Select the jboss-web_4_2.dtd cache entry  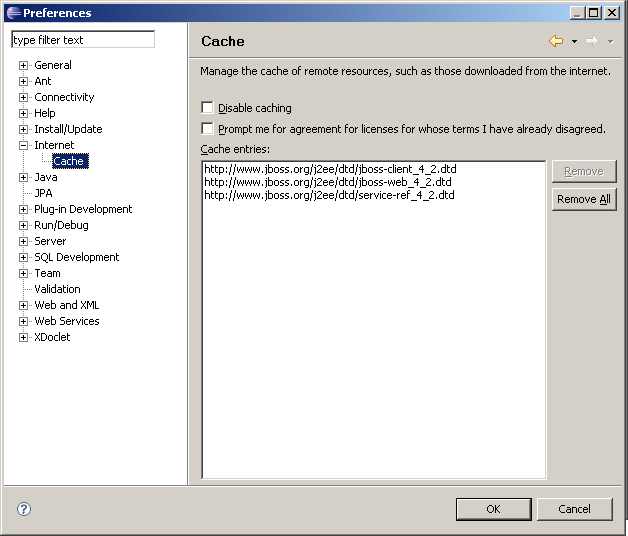pyautogui.click(x=328, y=182)
